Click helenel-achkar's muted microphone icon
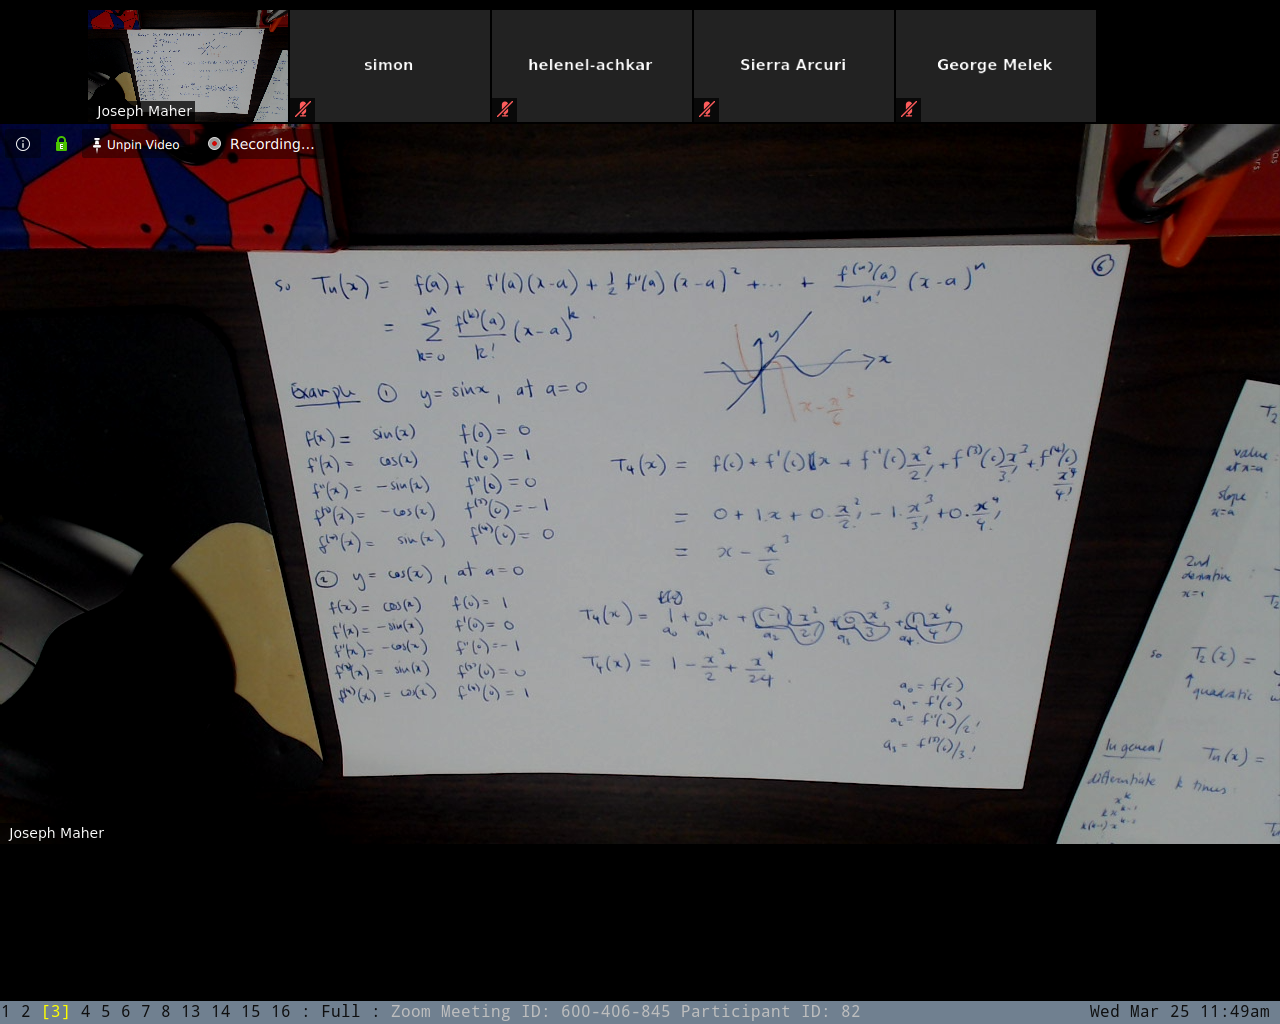This screenshot has height=1024, width=1280. point(505,109)
